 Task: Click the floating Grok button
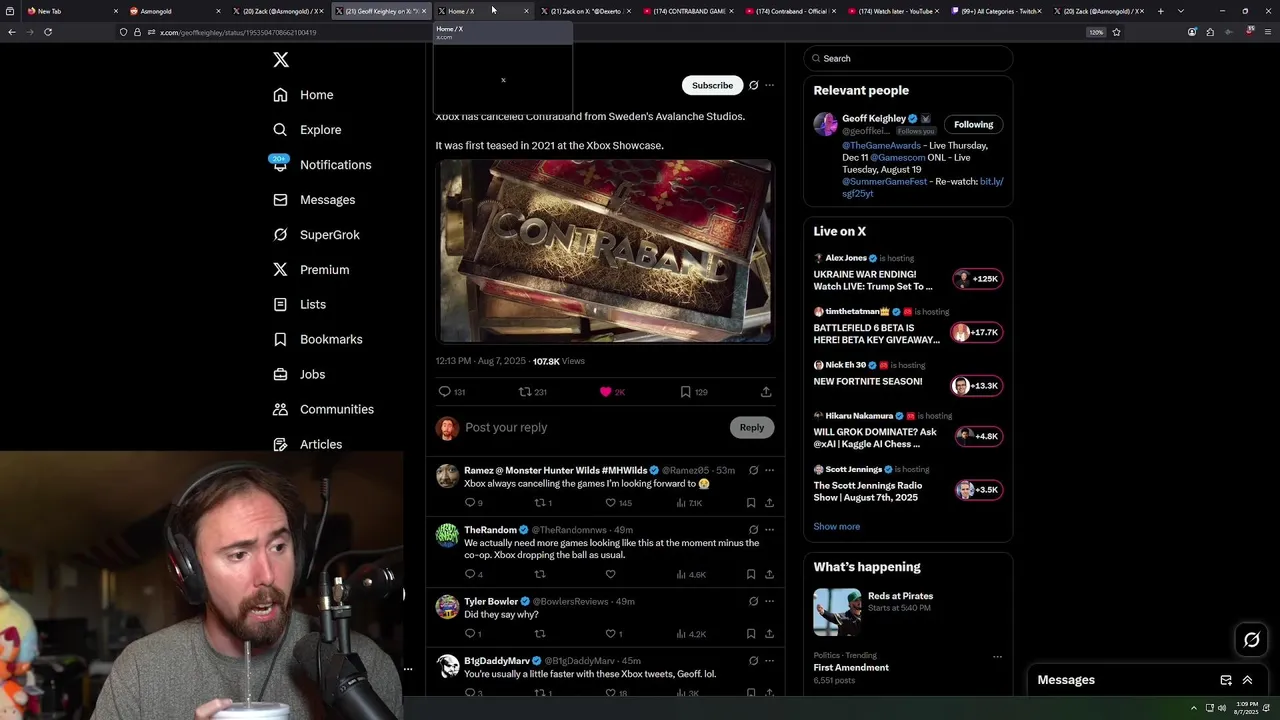point(1252,640)
